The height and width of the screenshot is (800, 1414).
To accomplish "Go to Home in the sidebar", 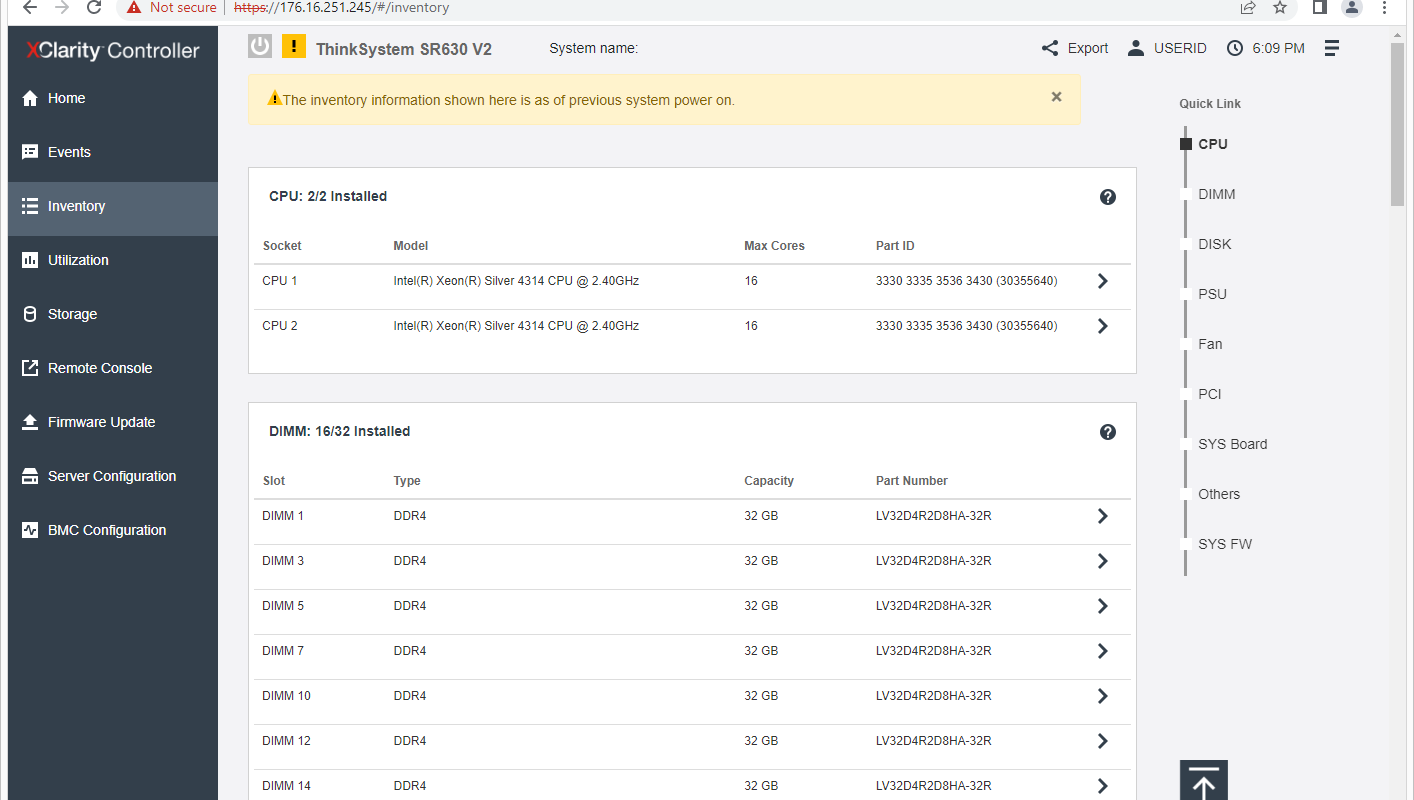I will tap(113, 98).
